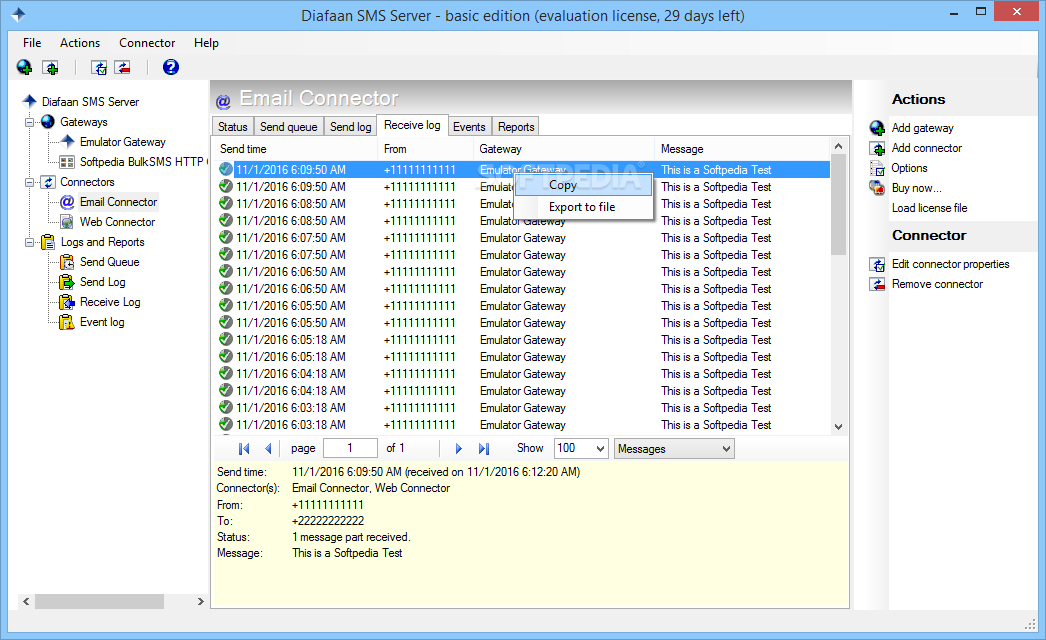Click the Remove toolbar icon
The image size is (1046, 640).
(x=122, y=67)
